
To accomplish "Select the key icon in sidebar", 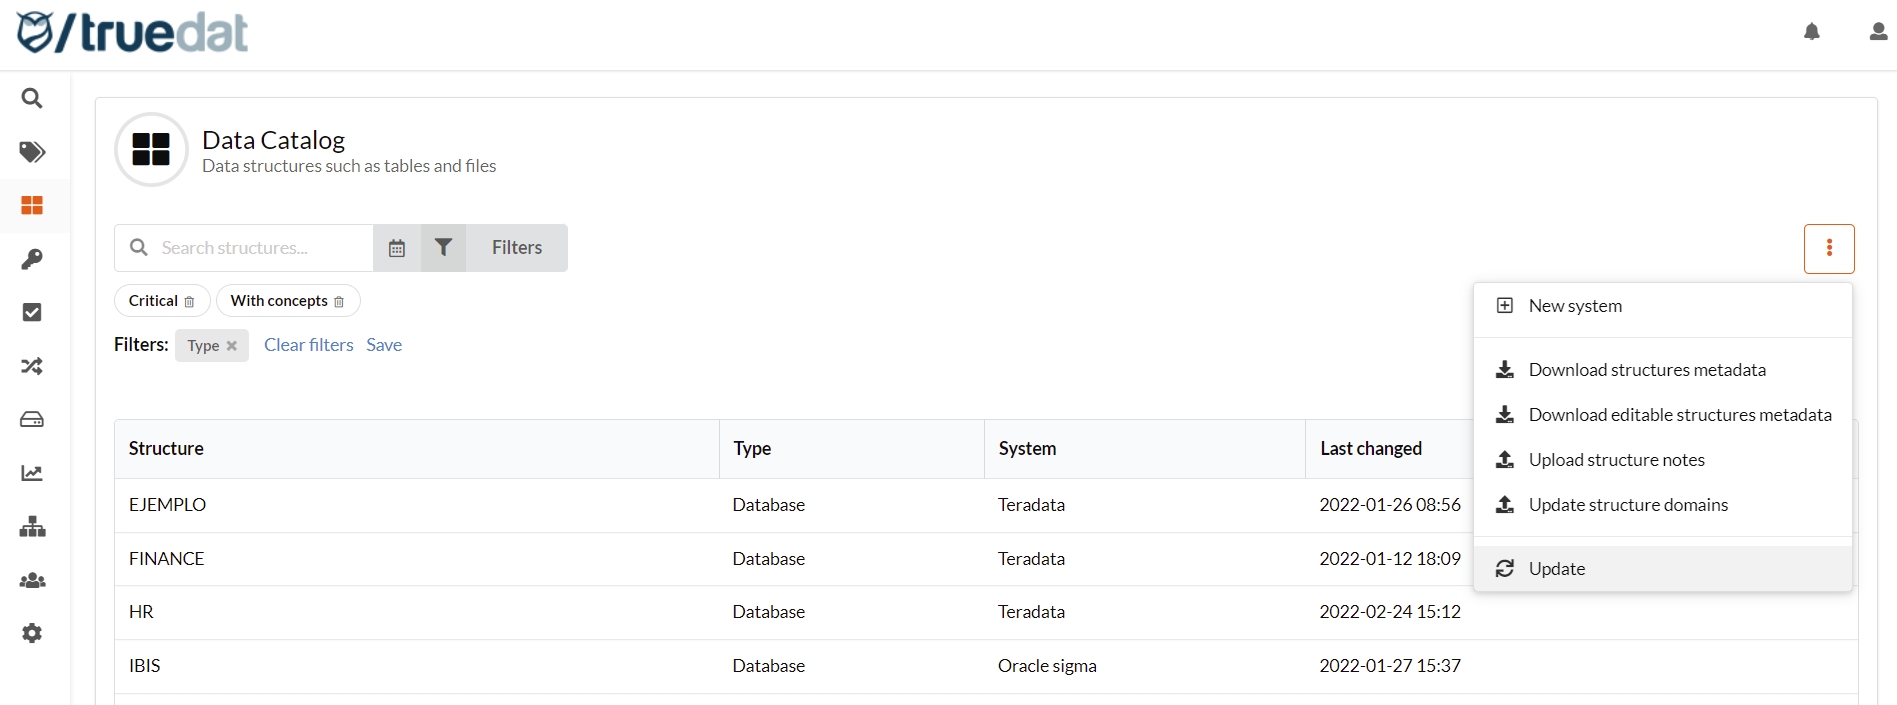I will tap(32, 259).
